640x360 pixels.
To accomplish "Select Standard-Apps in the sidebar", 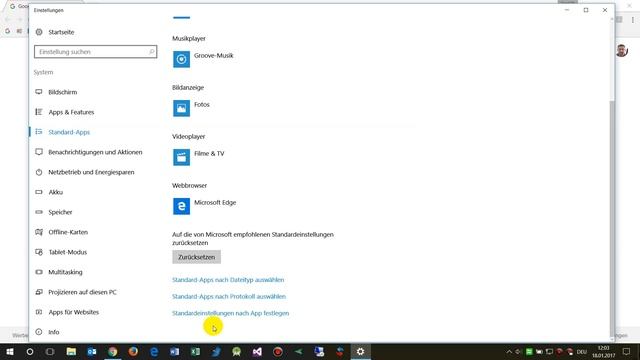I will click(x=69, y=132).
